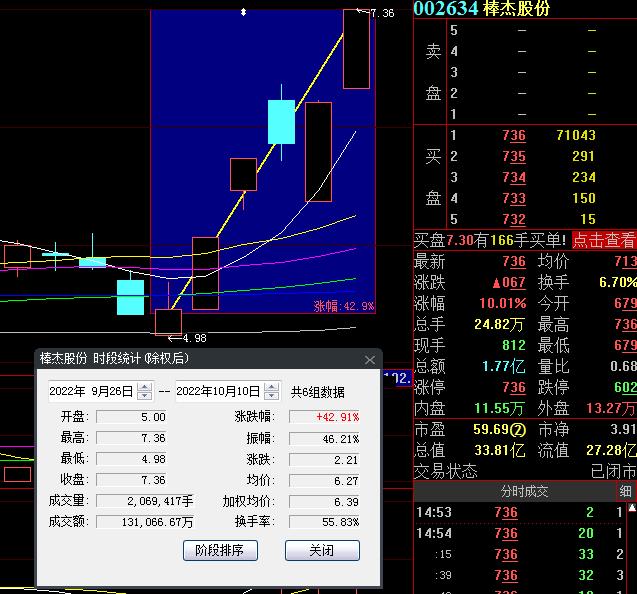Screen dimensions: 637x594
Task: Click start date spinner on 9月26日 field
Action: (x=145, y=391)
